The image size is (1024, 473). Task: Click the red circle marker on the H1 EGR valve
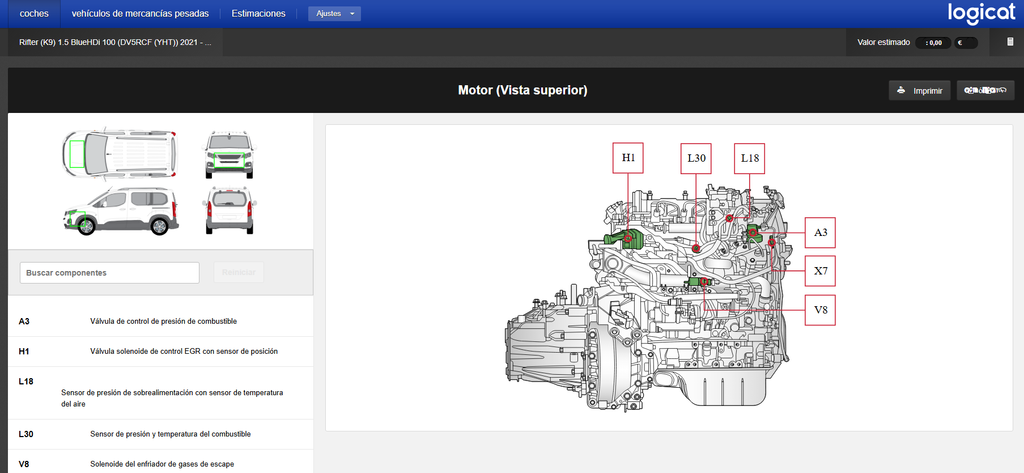click(628, 238)
